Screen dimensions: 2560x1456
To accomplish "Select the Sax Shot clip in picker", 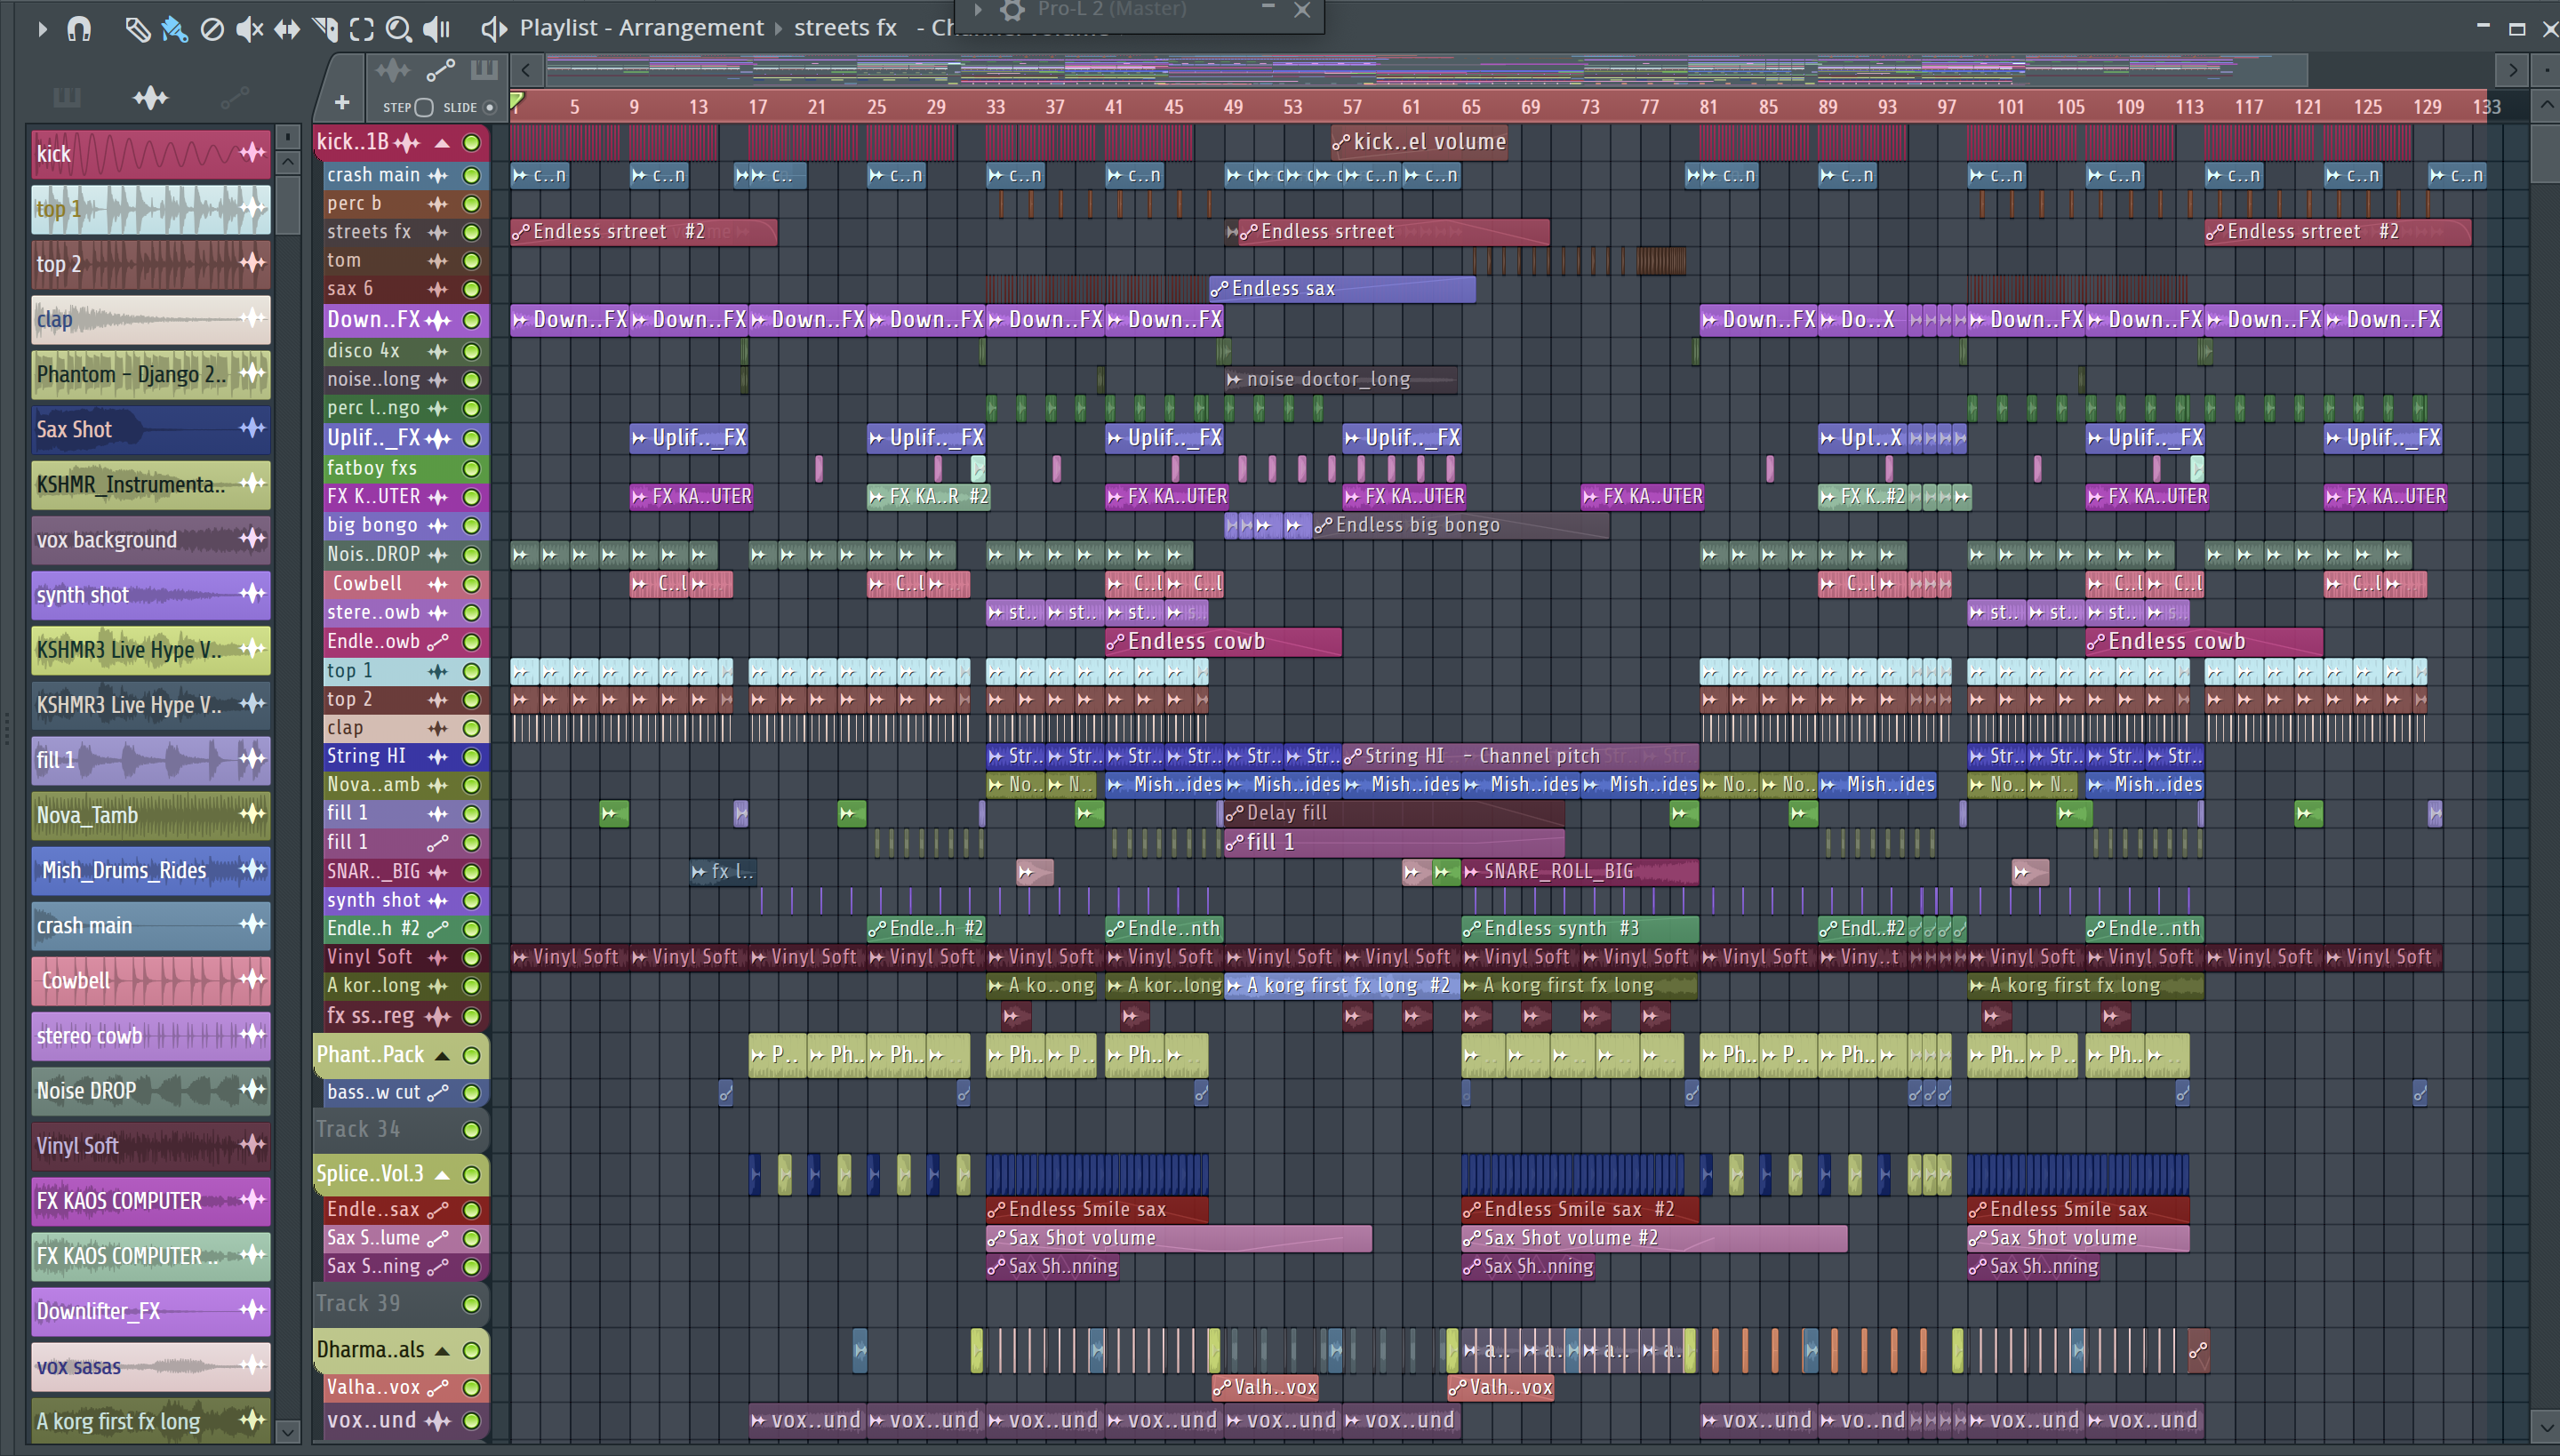I will pyautogui.click(x=151, y=430).
